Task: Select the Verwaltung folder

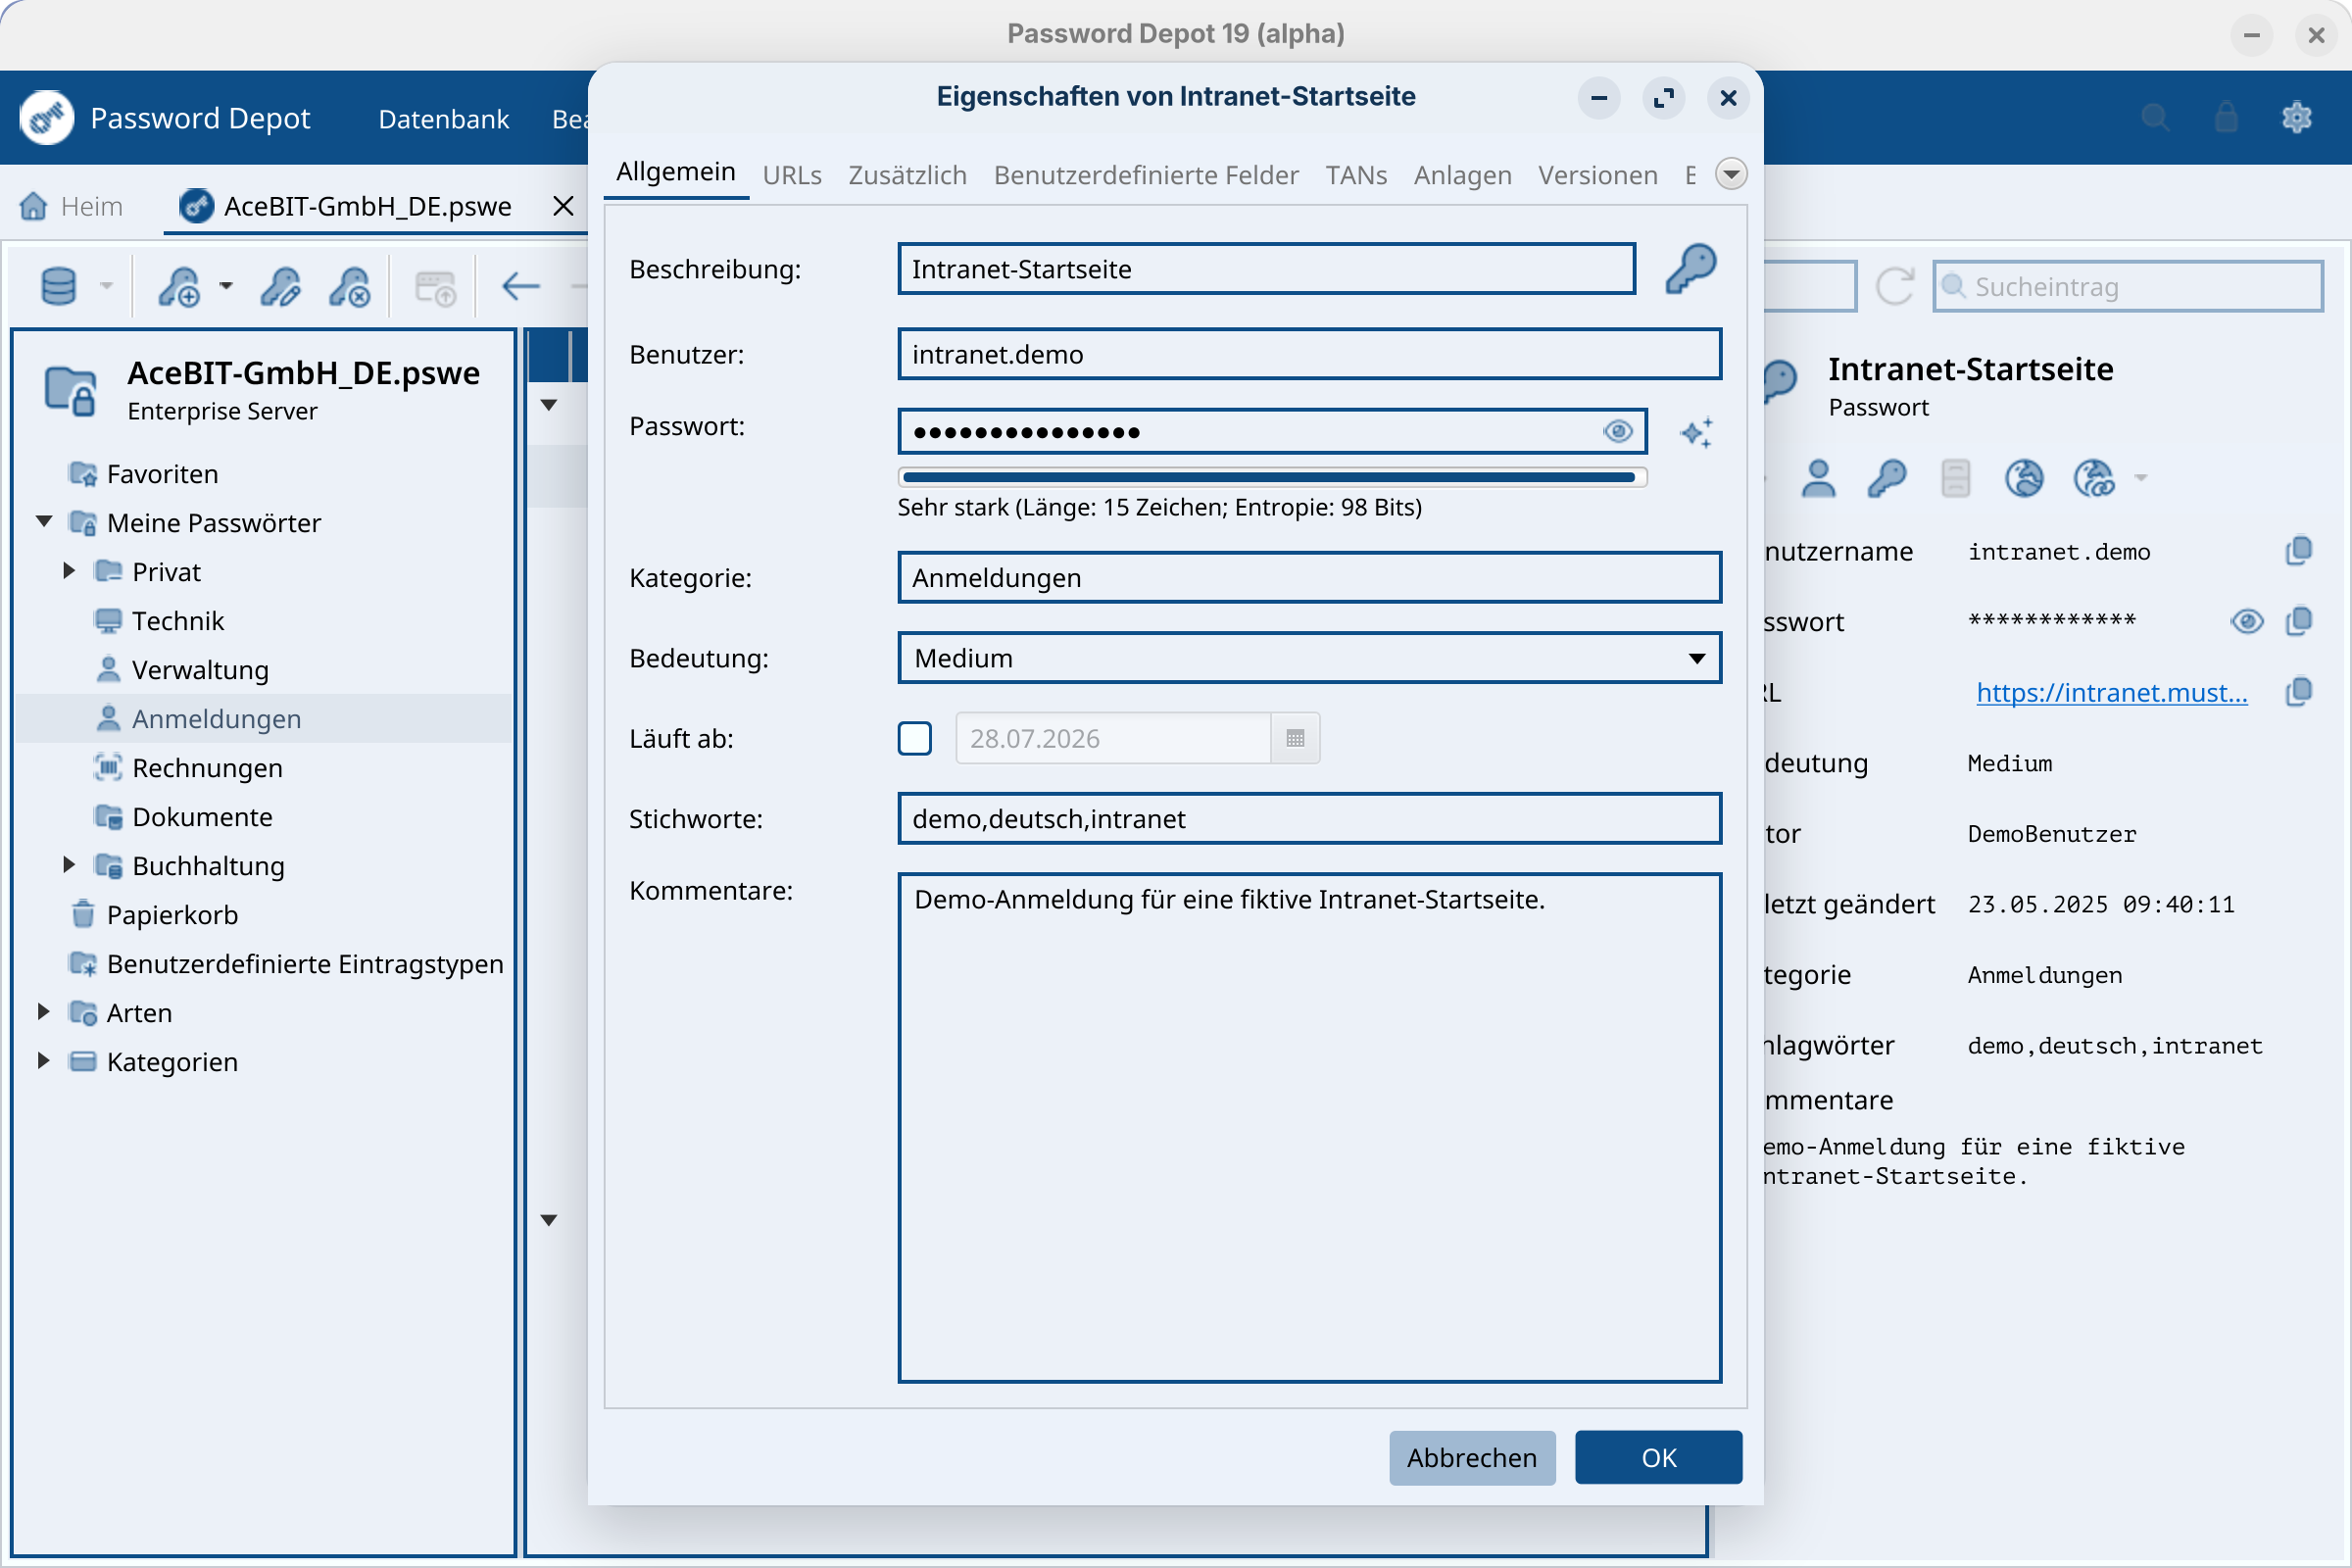Action: coord(200,669)
